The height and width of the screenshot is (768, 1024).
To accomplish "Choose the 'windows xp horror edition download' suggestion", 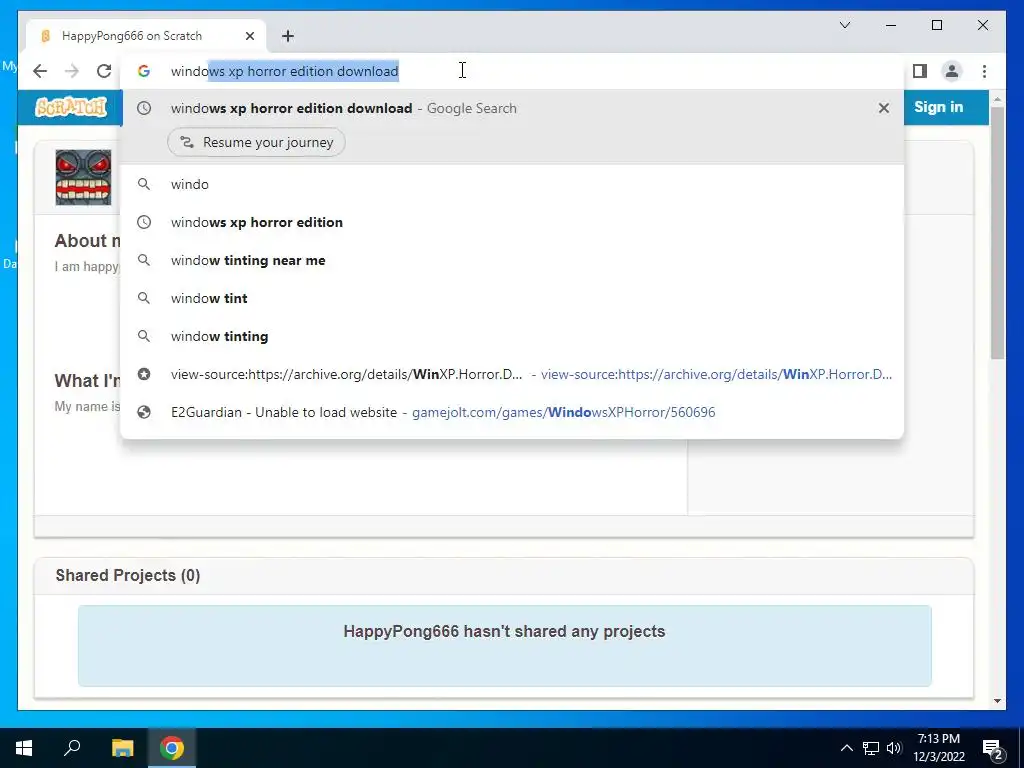I will (513, 108).
